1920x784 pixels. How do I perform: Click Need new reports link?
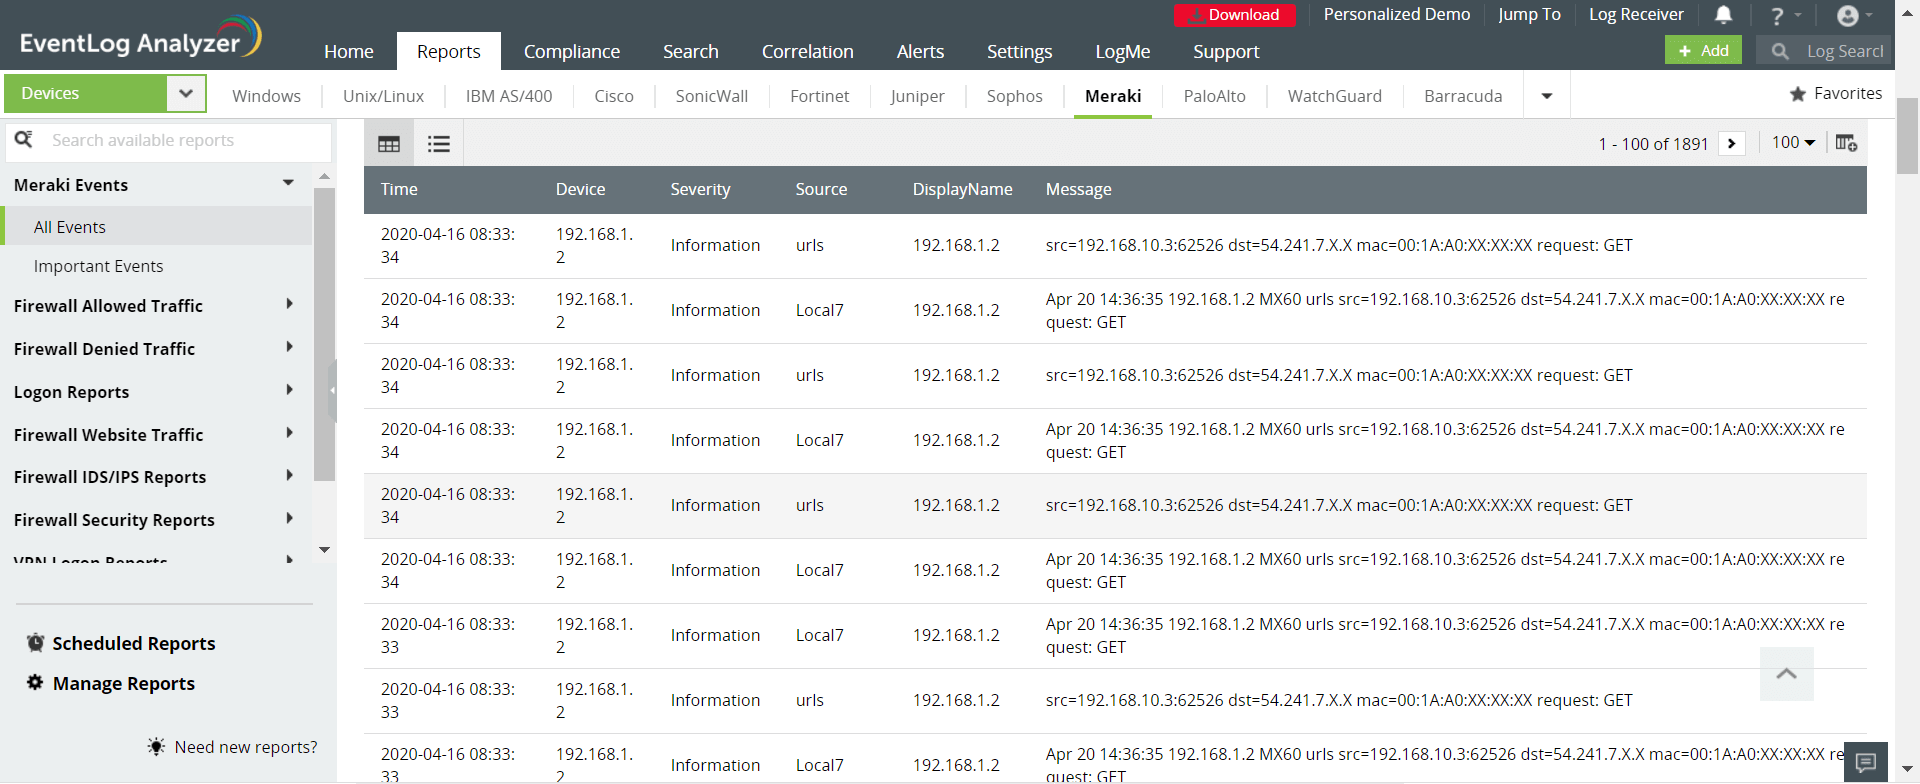[x=246, y=747]
